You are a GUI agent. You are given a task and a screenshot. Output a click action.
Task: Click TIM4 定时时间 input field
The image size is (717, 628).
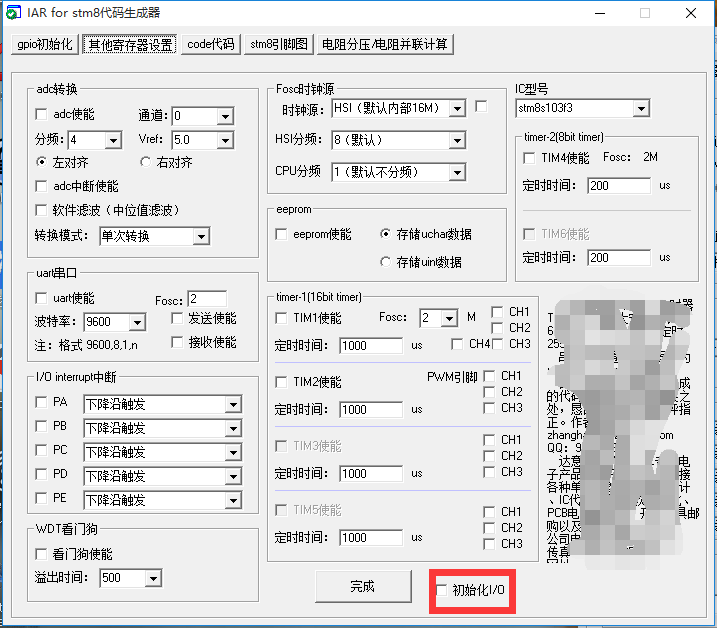click(619, 186)
